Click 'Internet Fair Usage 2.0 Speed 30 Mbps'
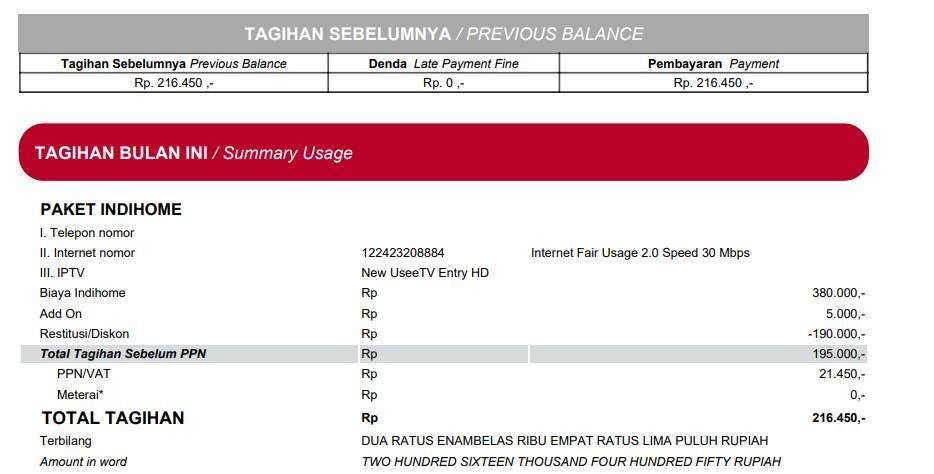 [640, 253]
